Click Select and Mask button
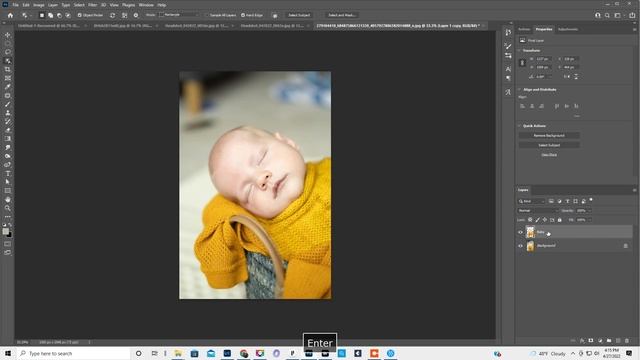This screenshot has height=360, width=640. click(x=342, y=15)
